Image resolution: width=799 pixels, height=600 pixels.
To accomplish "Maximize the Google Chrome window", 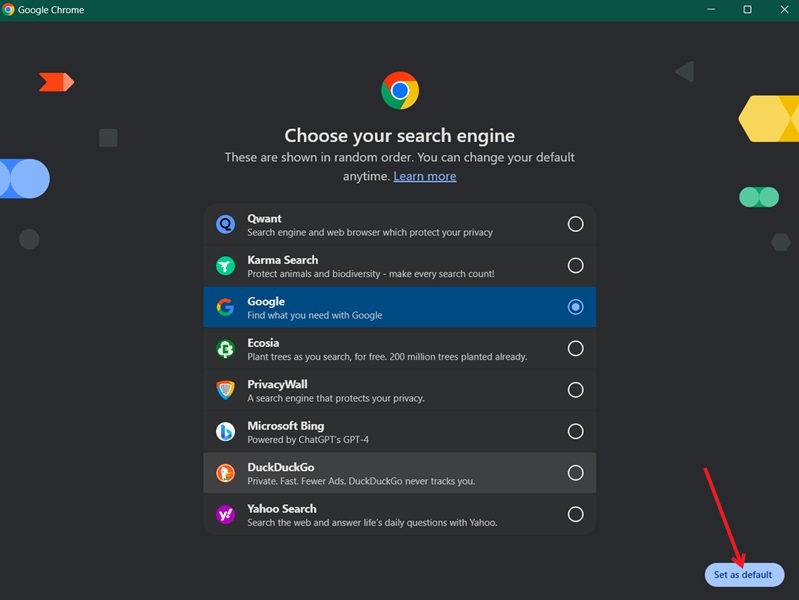I will (x=747, y=9).
